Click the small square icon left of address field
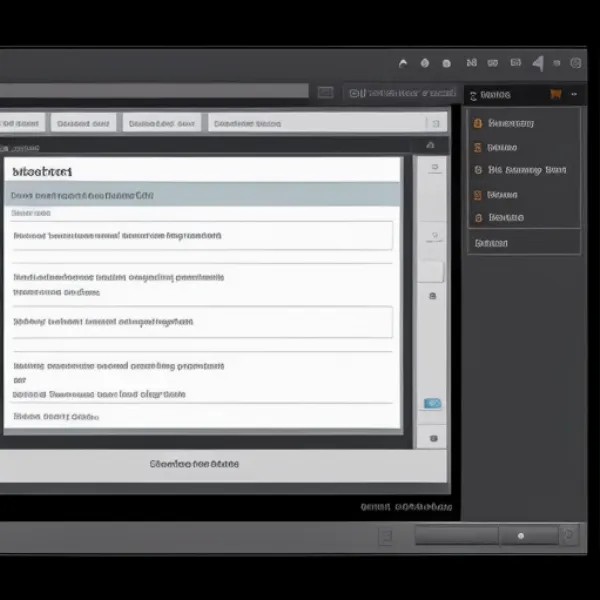The width and height of the screenshot is (600, 600). point(325,93)
